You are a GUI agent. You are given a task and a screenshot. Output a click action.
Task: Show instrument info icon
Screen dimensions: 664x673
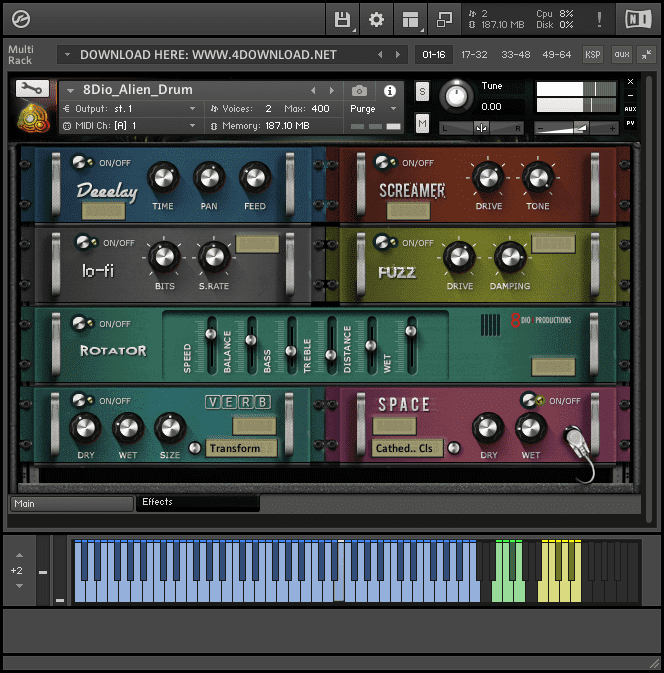[390, 91]
